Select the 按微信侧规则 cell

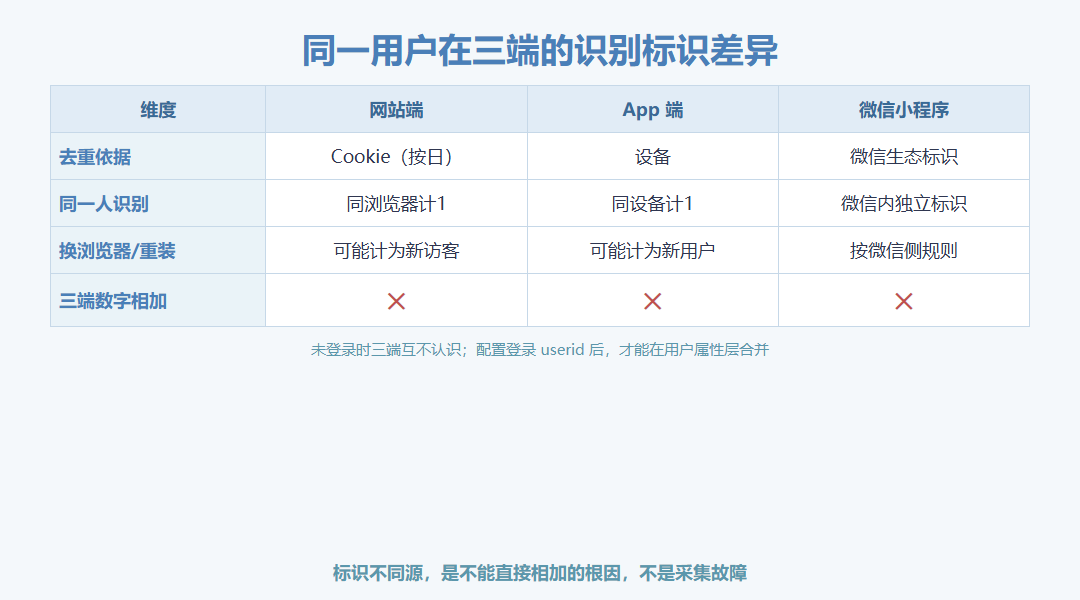(904, 250)
